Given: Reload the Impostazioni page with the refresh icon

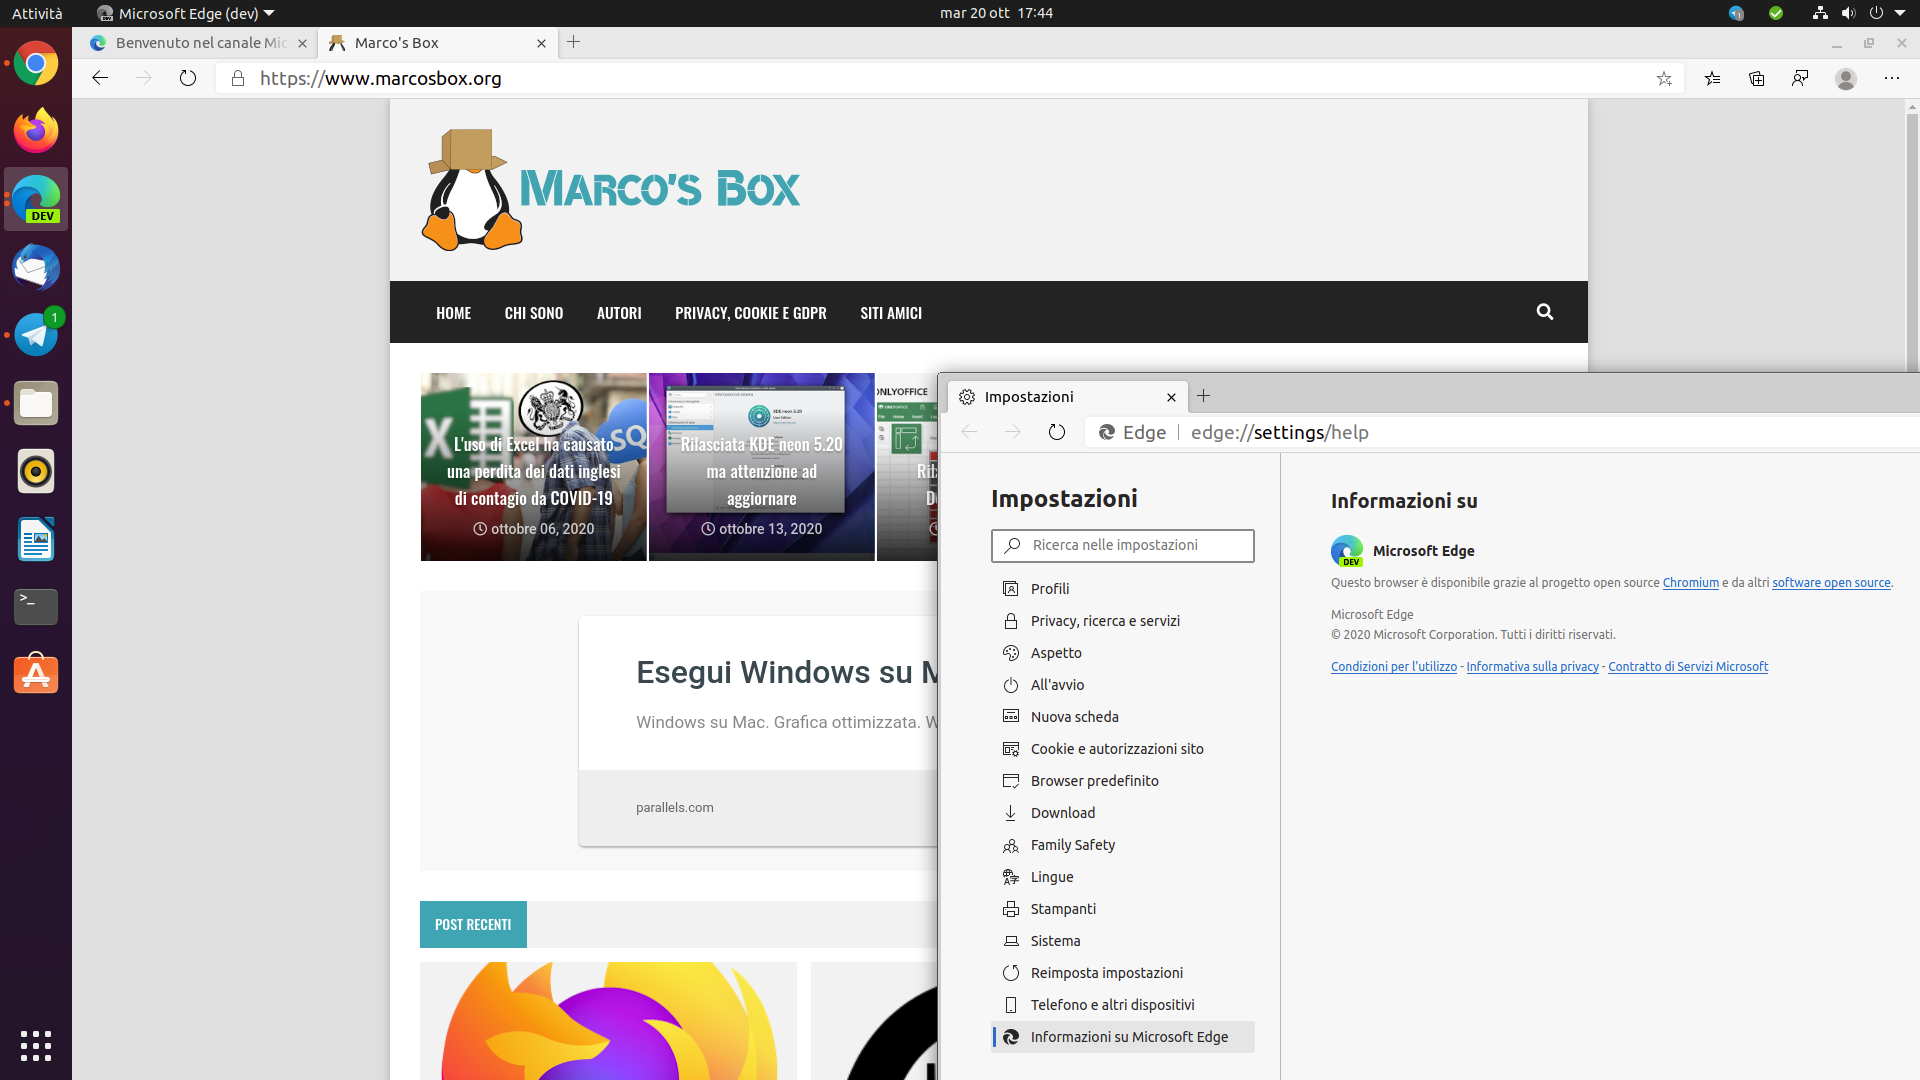Looking at the screenshot, I should coord(1057,432).
